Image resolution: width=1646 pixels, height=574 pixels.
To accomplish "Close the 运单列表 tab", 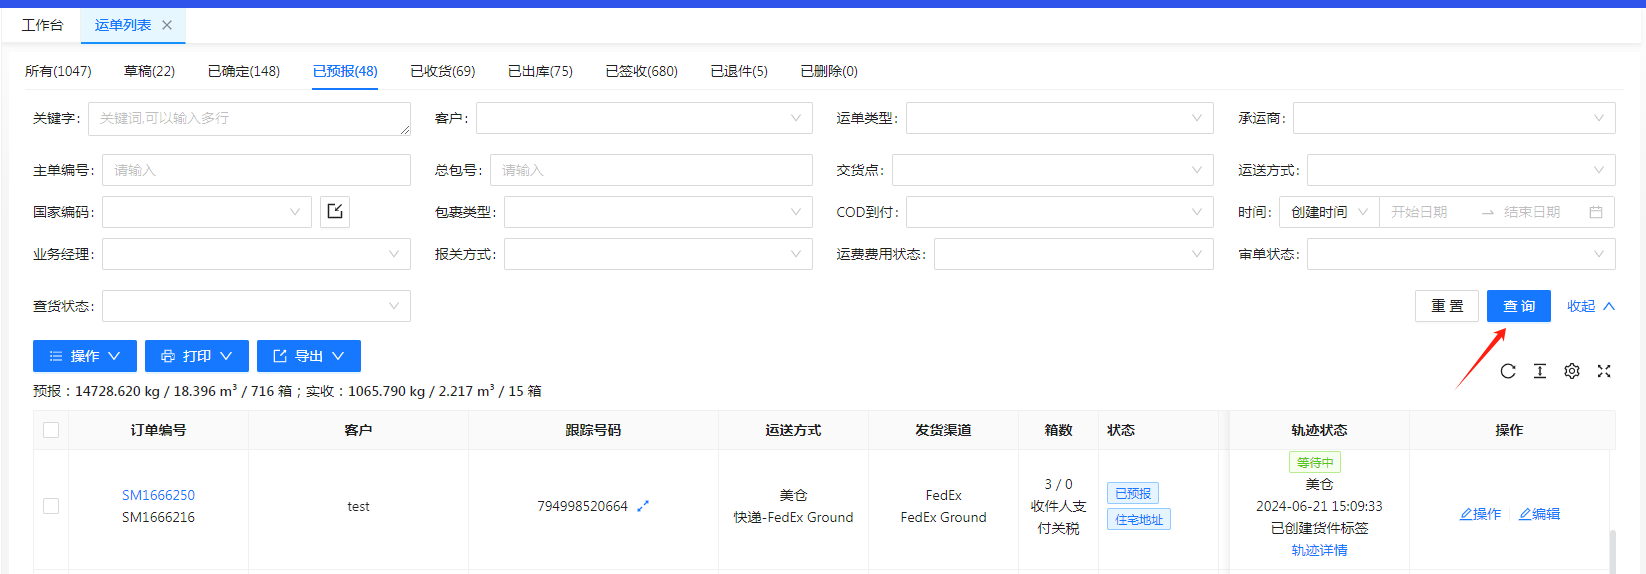I will [x=167, y=25].
